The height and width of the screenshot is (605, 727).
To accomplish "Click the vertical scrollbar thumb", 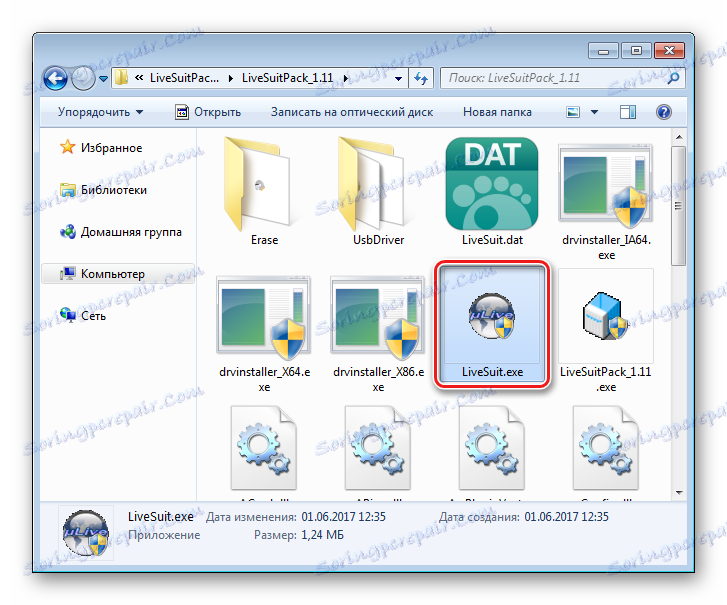I will click(x=679, y=206).
